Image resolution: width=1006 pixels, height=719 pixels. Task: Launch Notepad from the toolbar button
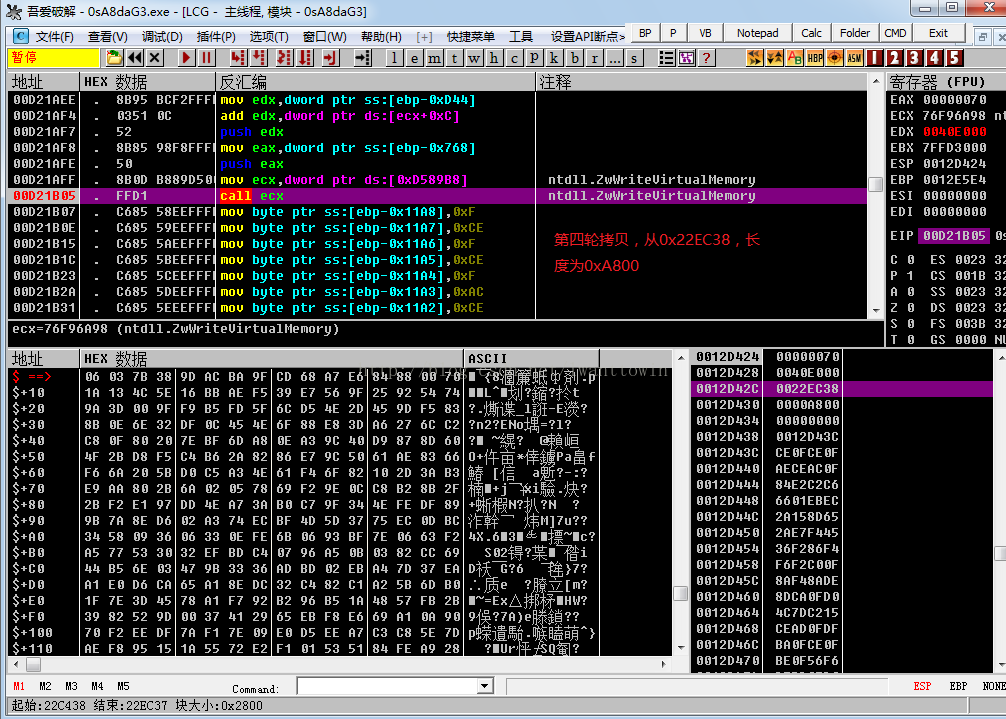(758, 33)
